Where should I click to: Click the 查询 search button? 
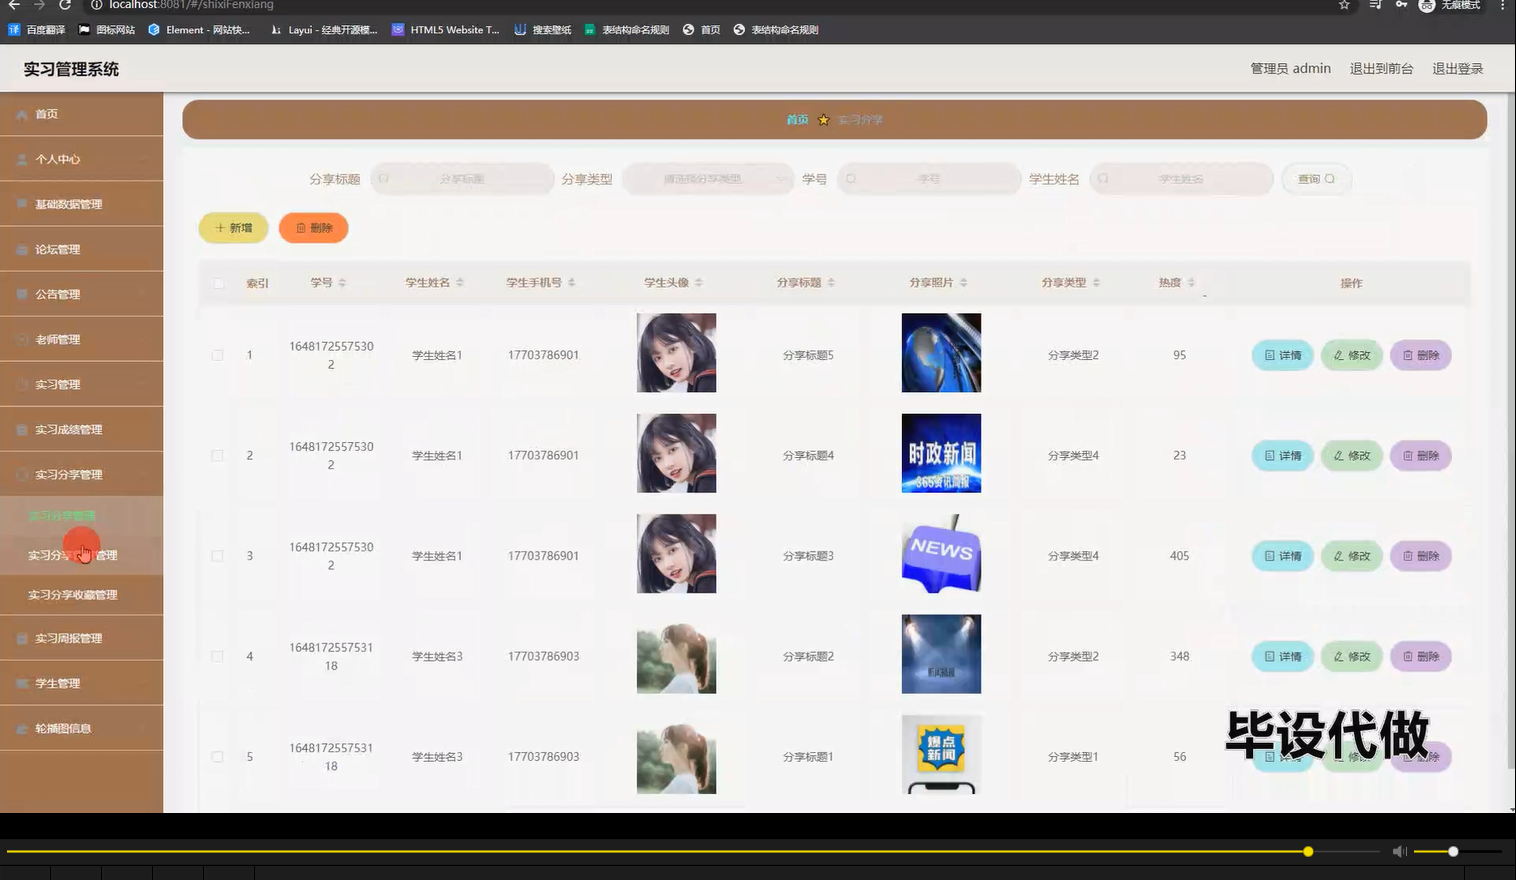coord(1315,178)
